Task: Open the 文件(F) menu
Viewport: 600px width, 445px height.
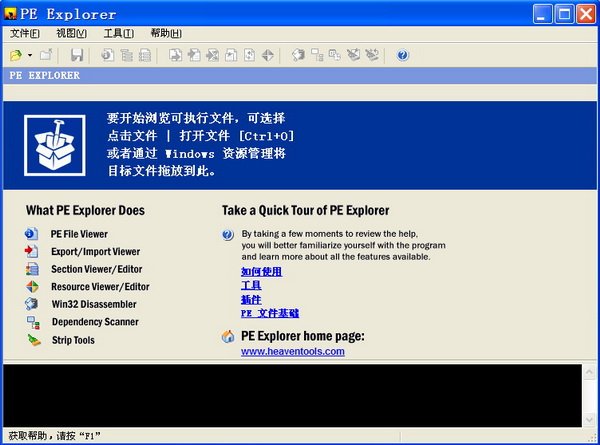Action: [24, 34]
